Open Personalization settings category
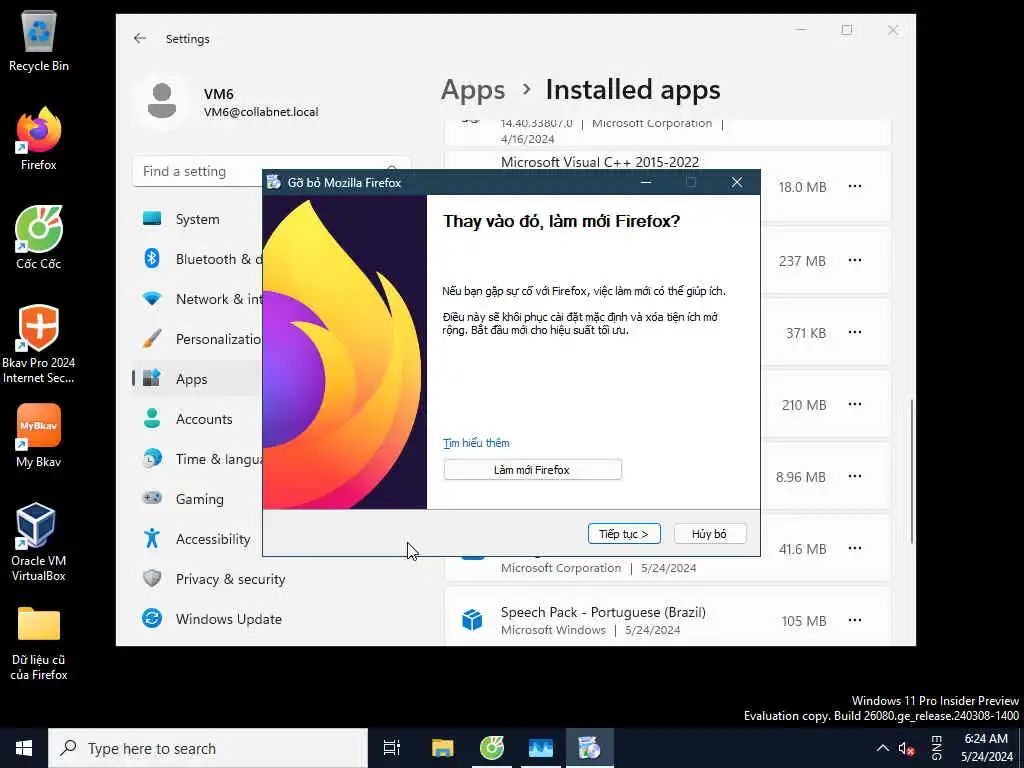Image resolution: width=1024 pixels, height=768 pixels. pyautogui.click(x=197, y=339)
